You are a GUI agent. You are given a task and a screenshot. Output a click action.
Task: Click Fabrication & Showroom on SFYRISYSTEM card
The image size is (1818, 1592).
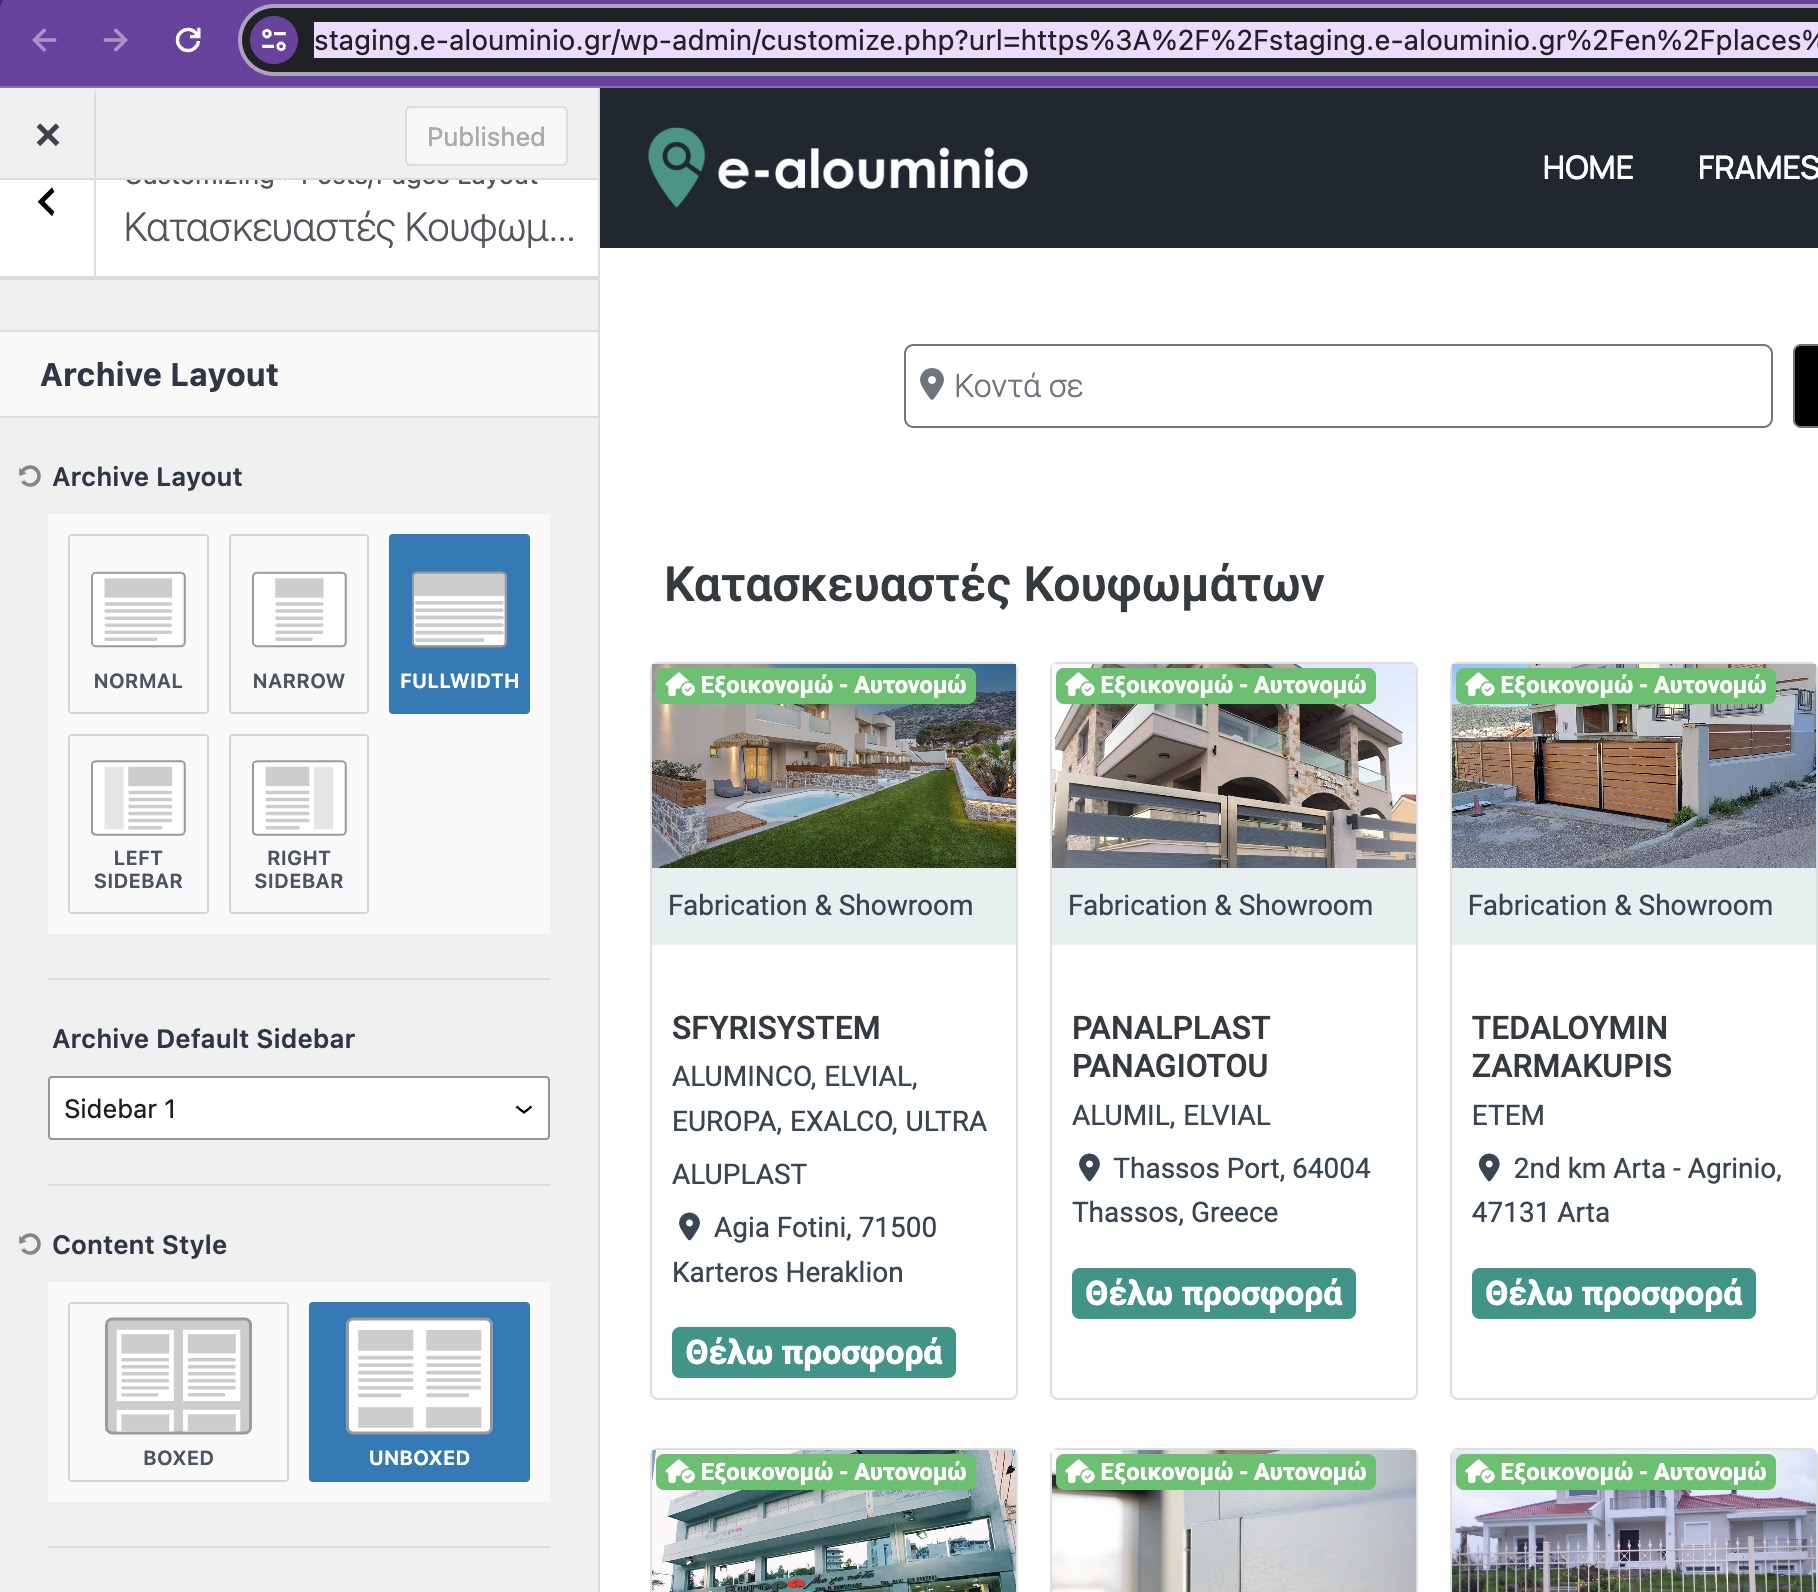point(820,905)
